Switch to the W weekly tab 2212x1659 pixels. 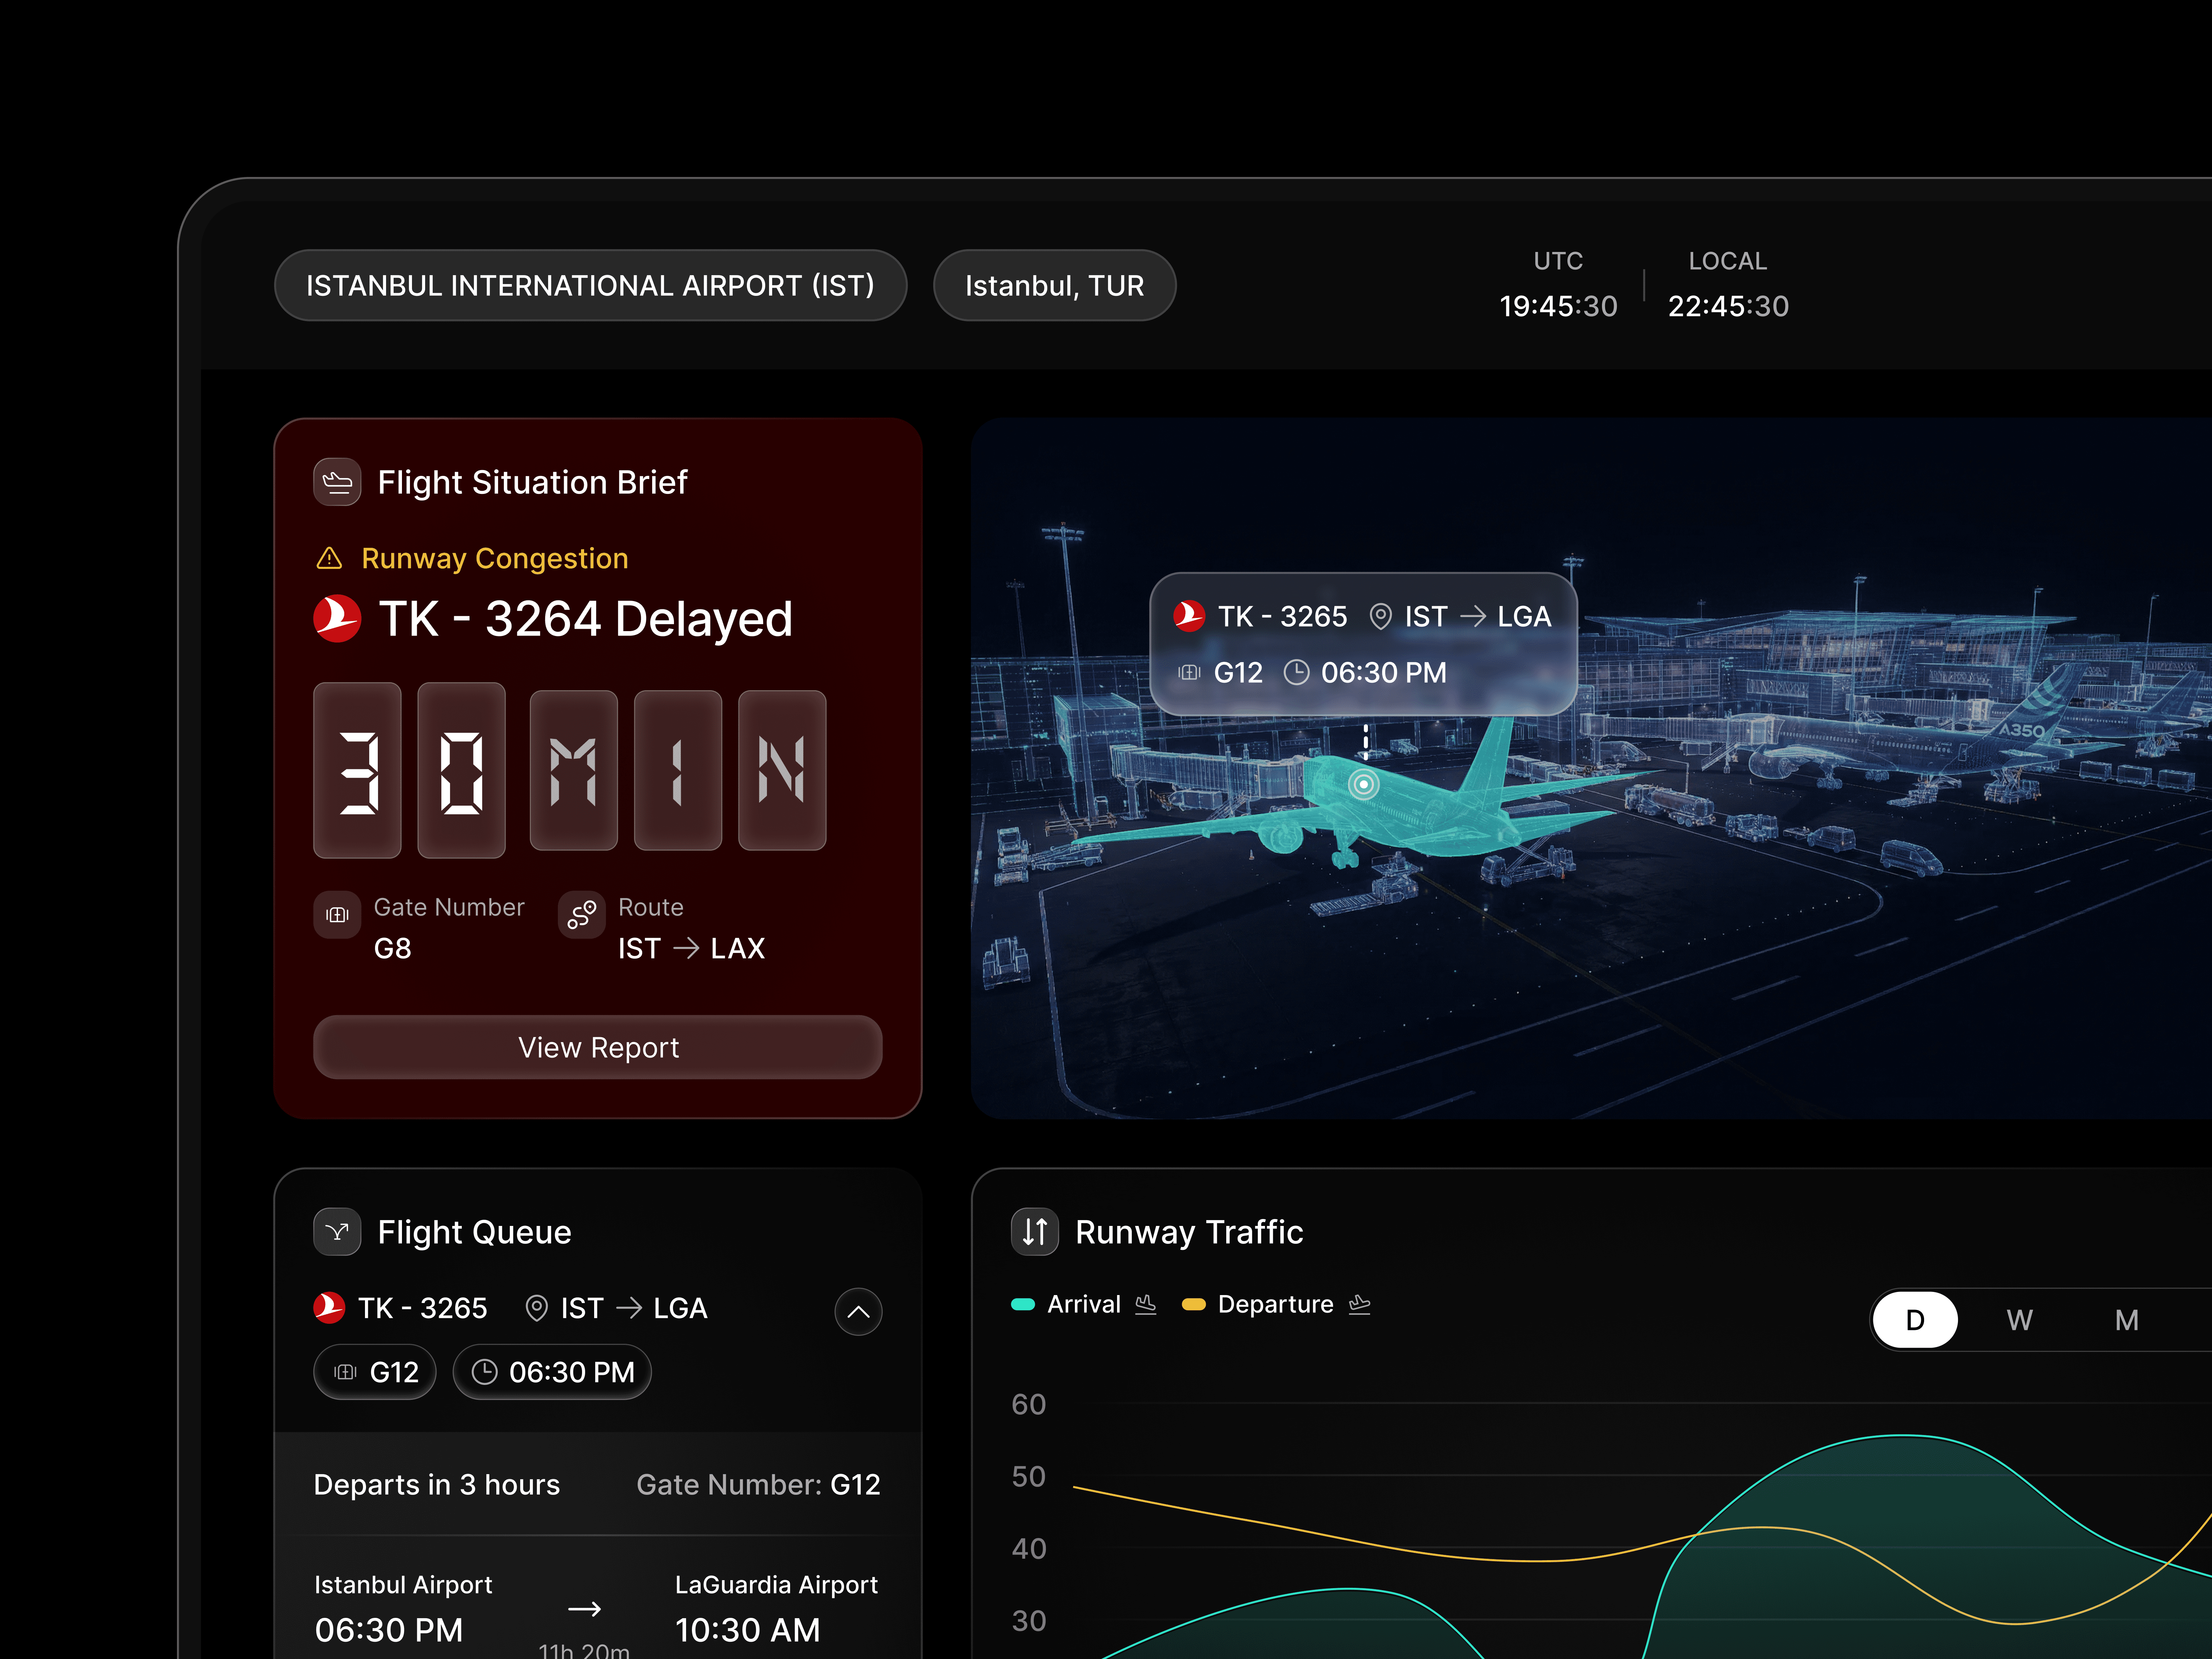point(2020,1319)
